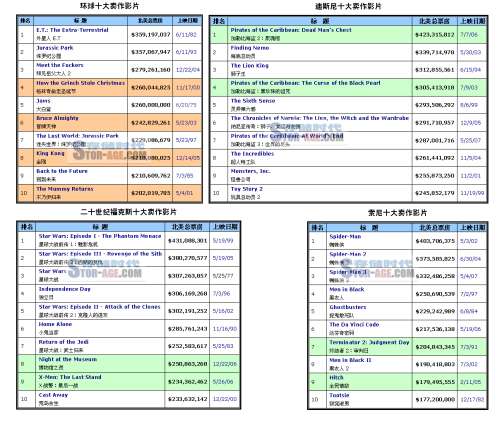Click the Toy Story 2 title link
This screenshot has height=422, width=500.
pyautogui.click(x=247, y=189)
